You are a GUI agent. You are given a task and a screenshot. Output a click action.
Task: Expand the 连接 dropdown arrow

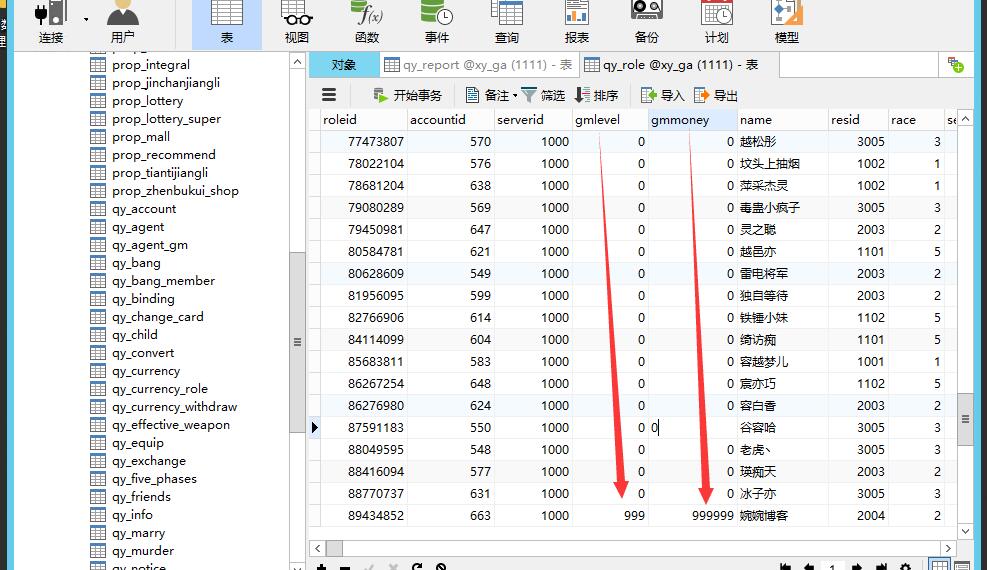86,20
